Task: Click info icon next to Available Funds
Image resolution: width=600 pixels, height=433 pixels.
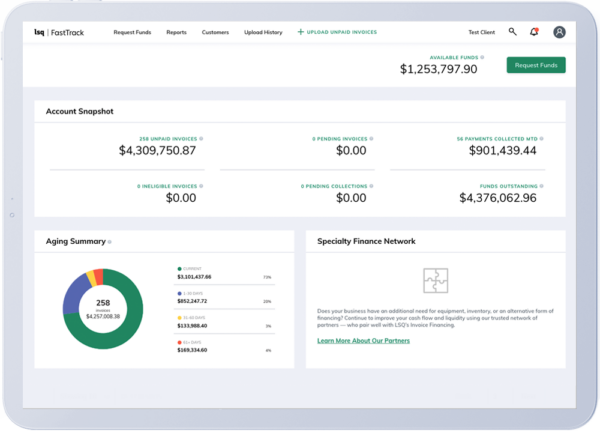Action: (480, 58)
